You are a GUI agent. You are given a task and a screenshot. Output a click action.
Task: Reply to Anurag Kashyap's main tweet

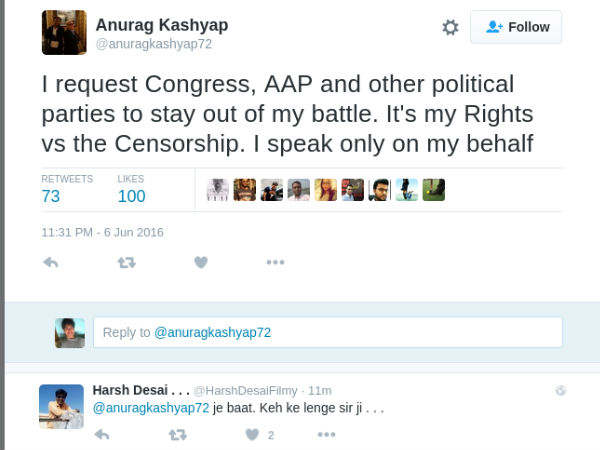coord(50,262)
